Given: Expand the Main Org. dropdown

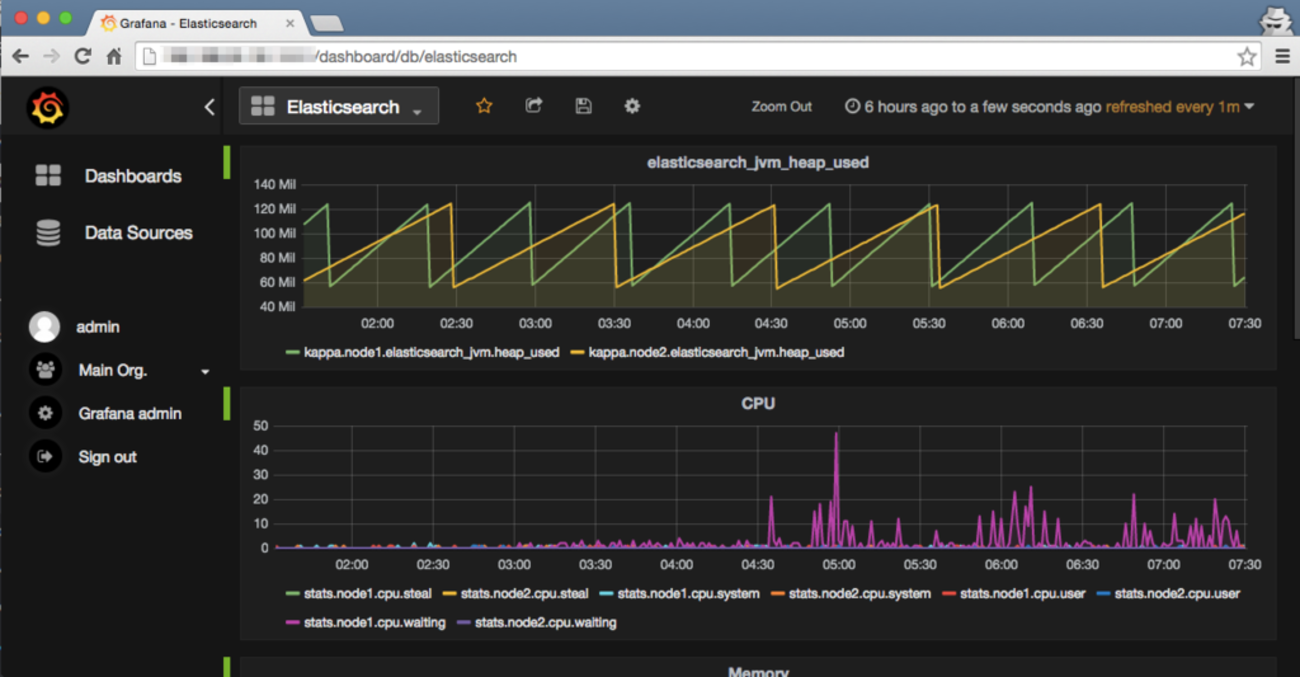Looking at the screenshot, I should point(205,371).
